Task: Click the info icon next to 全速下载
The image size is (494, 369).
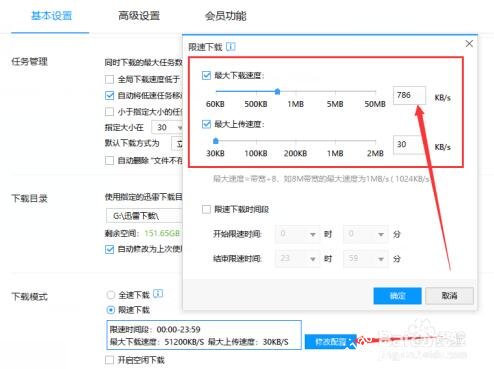Action: 158,293
